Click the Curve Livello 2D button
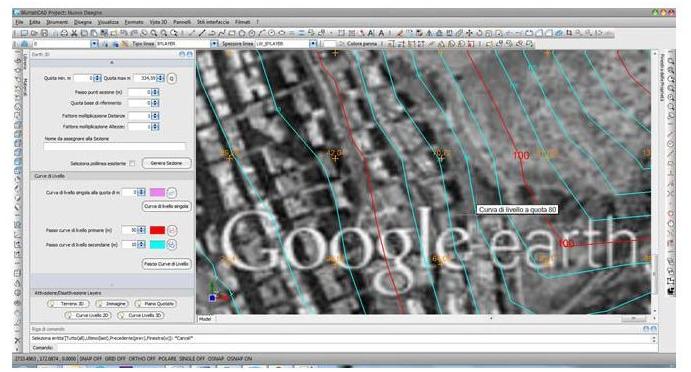The width and height of the screenshot is (691, 372). point(89,316)
